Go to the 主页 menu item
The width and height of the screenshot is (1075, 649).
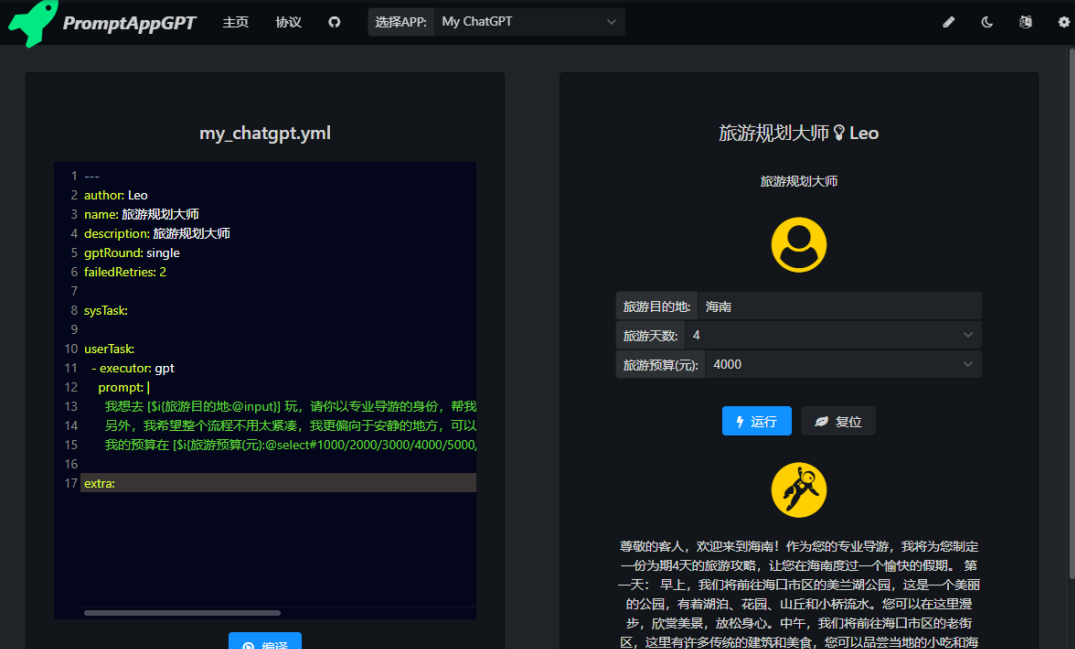coord(235,22)
